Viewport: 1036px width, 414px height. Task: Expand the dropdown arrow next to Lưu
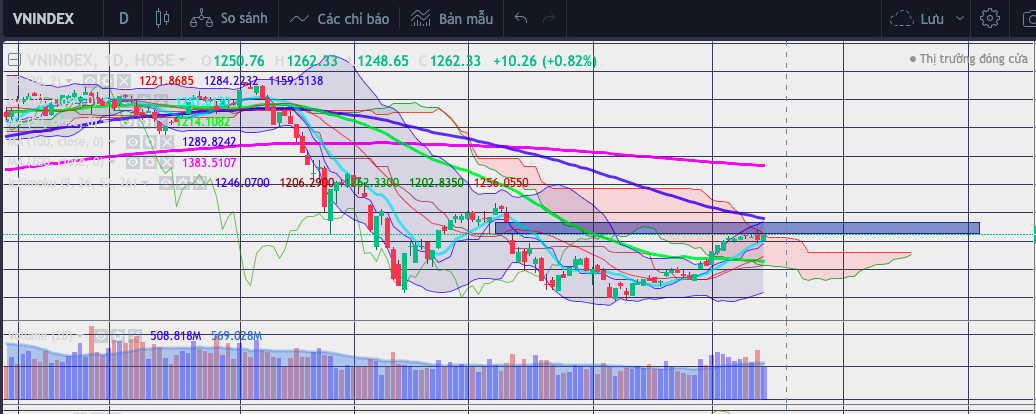[960, 18]
